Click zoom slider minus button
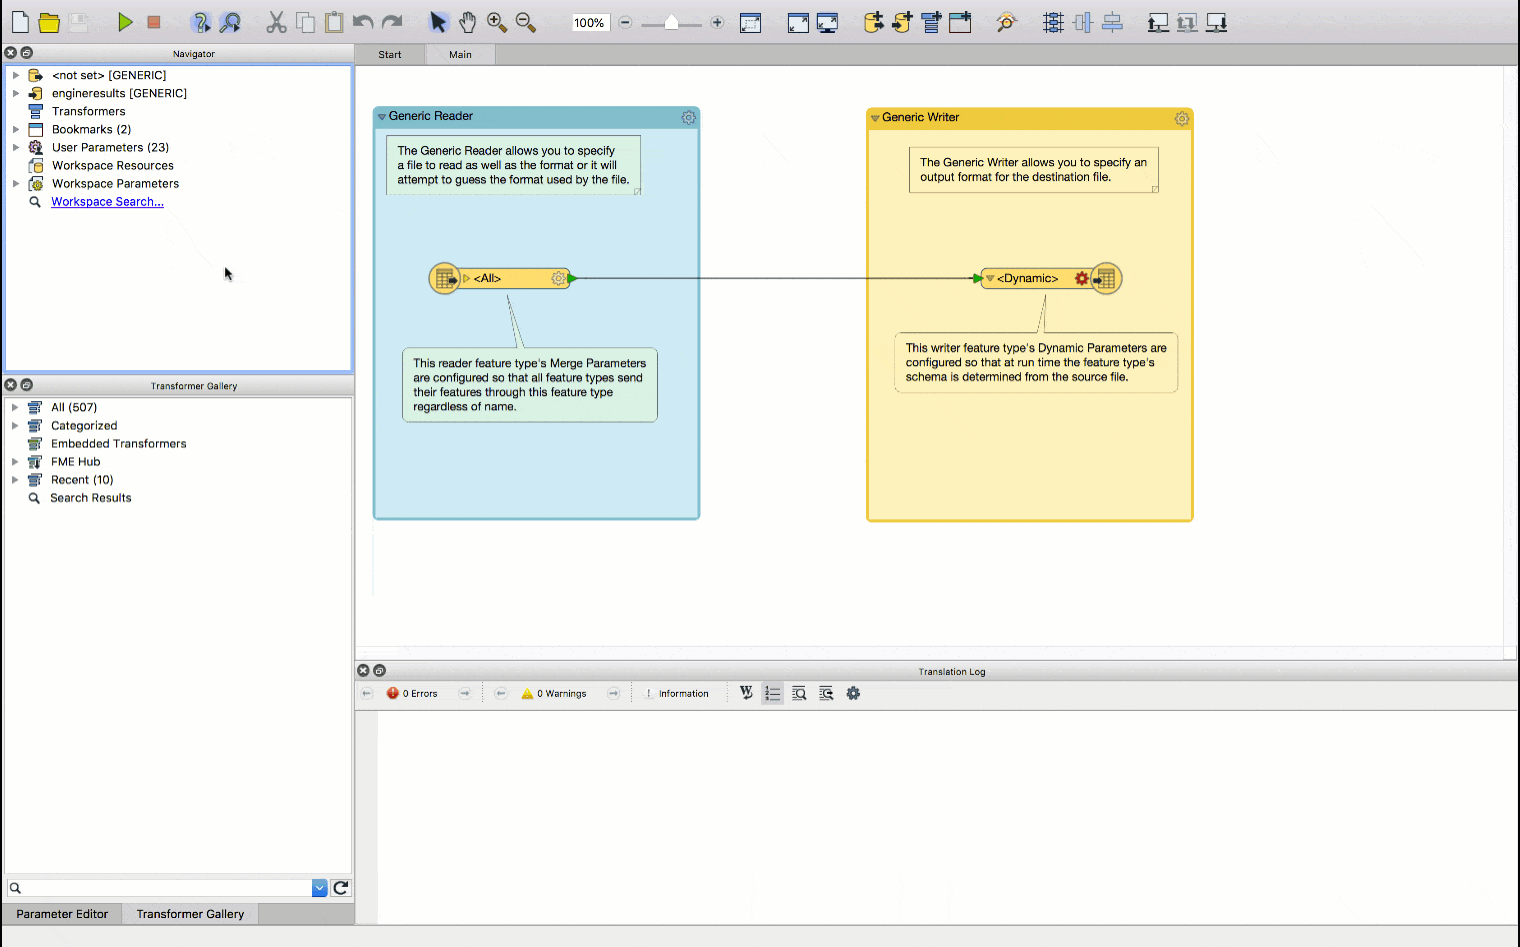 click(625, 22)
